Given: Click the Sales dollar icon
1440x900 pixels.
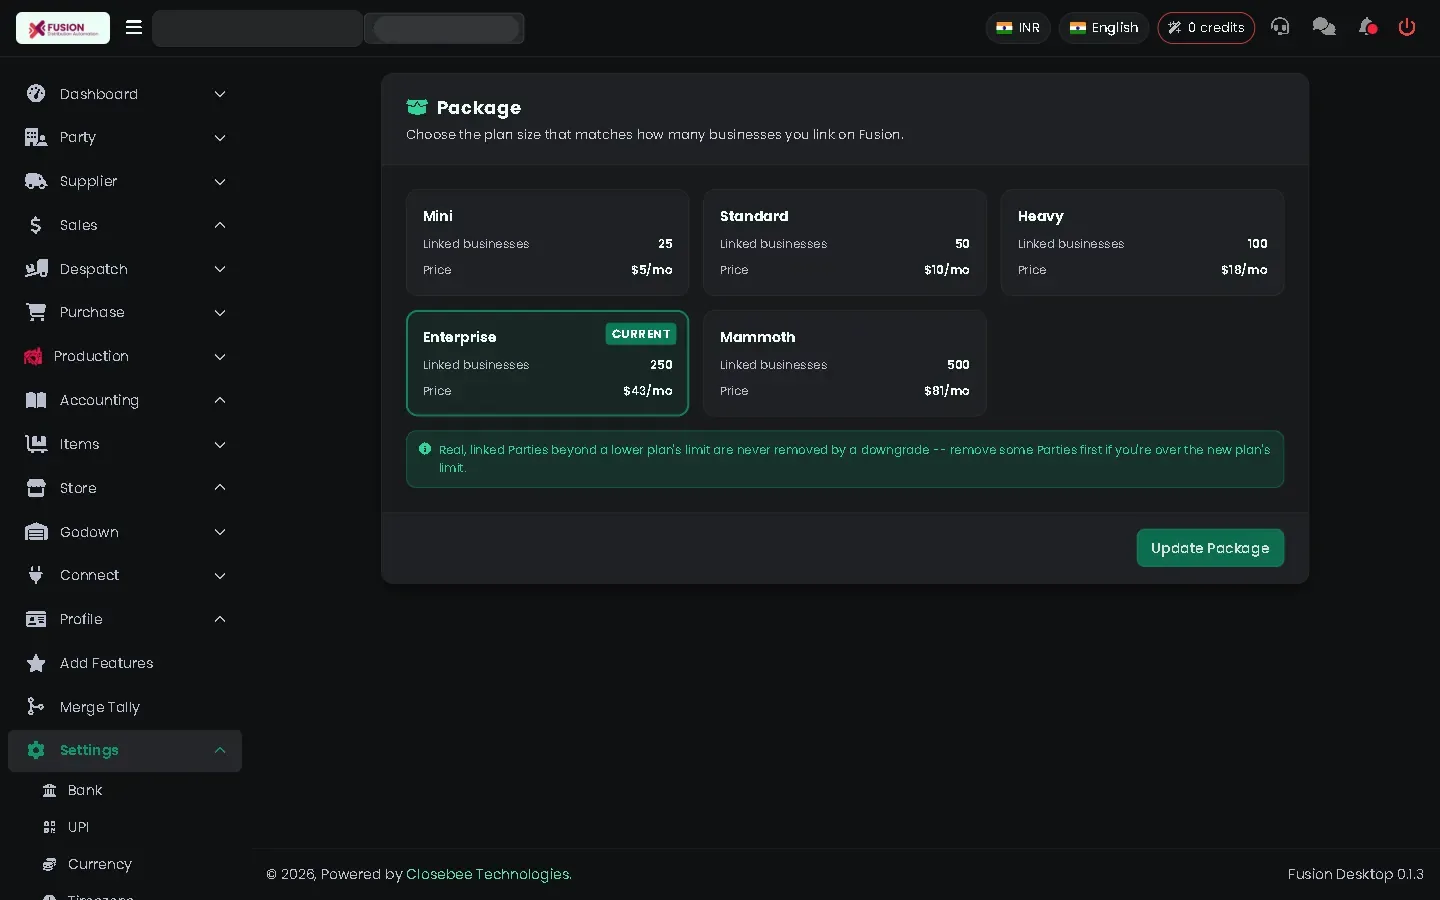Looking at the screenshot, I should click(x=36, y=225).
